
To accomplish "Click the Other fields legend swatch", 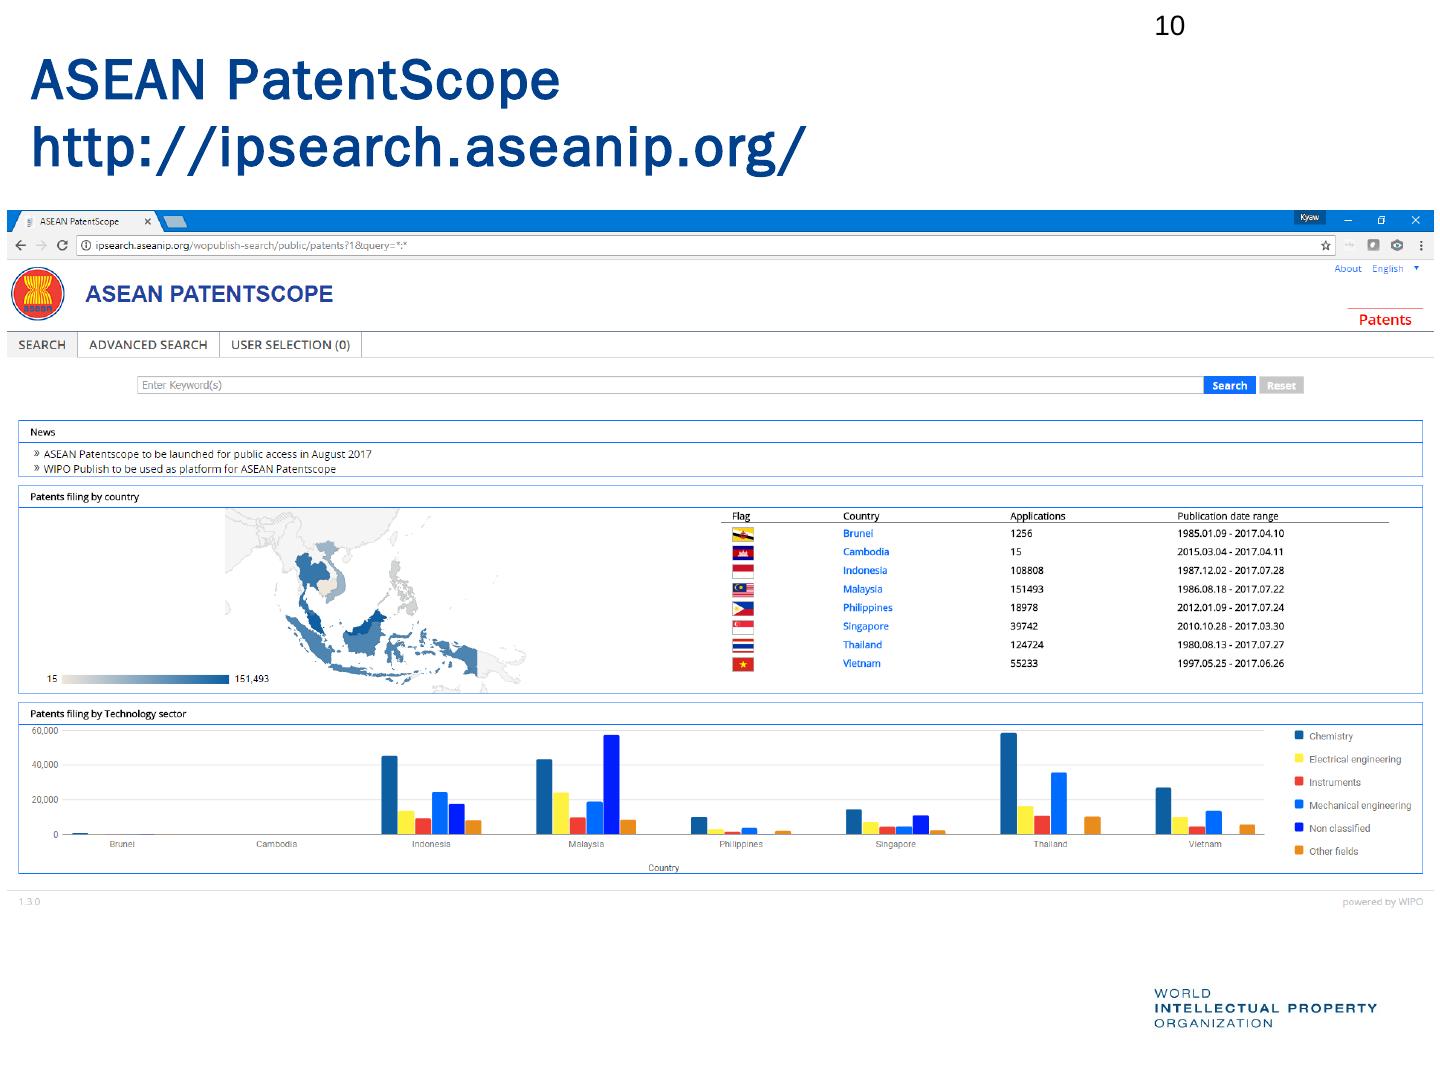I will tap(1299, 850).
